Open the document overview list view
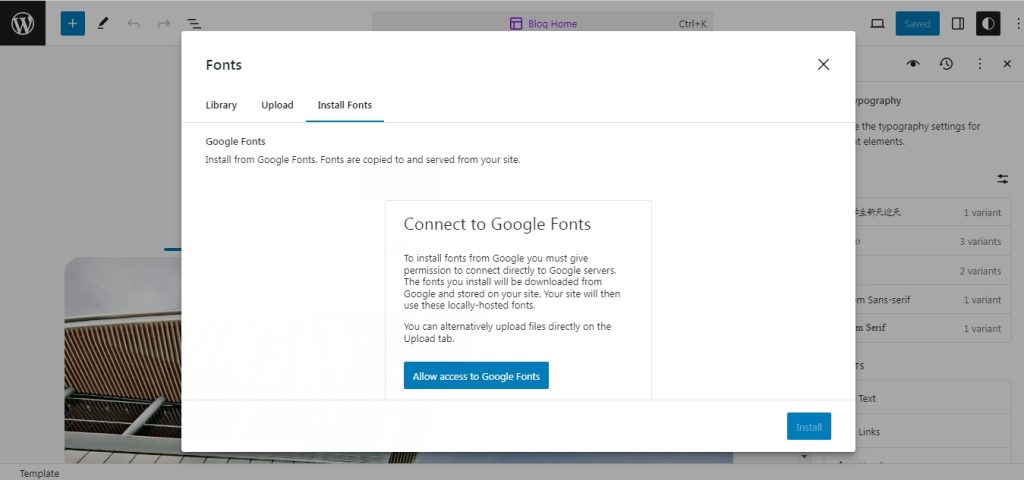Screen dimensions: 1024x480 (x=194, y=24)
